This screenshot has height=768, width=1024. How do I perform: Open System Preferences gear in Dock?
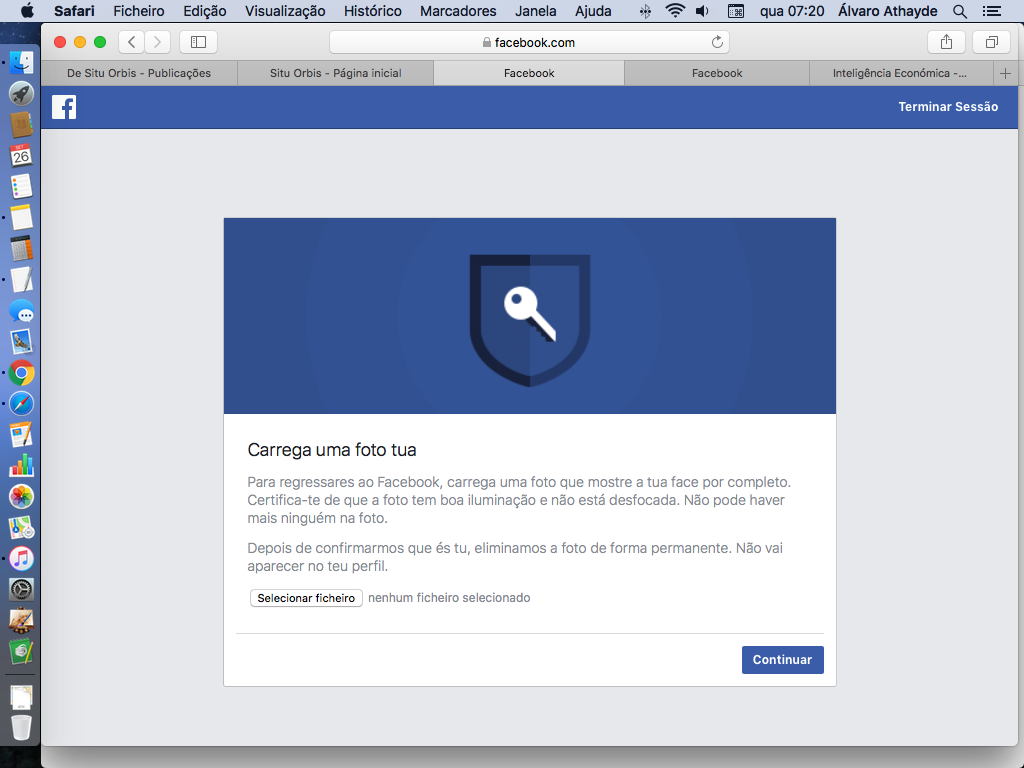[22, 590]
